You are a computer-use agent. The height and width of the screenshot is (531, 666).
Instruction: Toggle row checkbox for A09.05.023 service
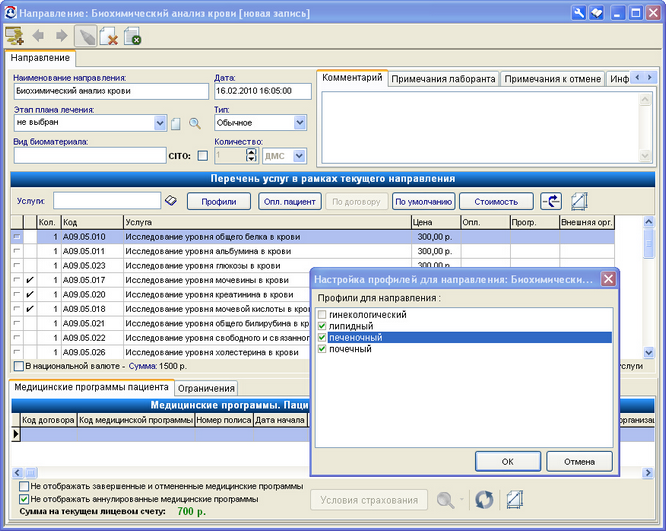click(17, 266)
